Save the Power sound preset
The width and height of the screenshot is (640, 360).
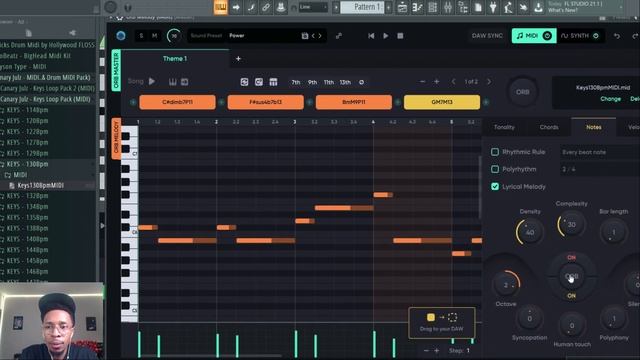(304, 36)
